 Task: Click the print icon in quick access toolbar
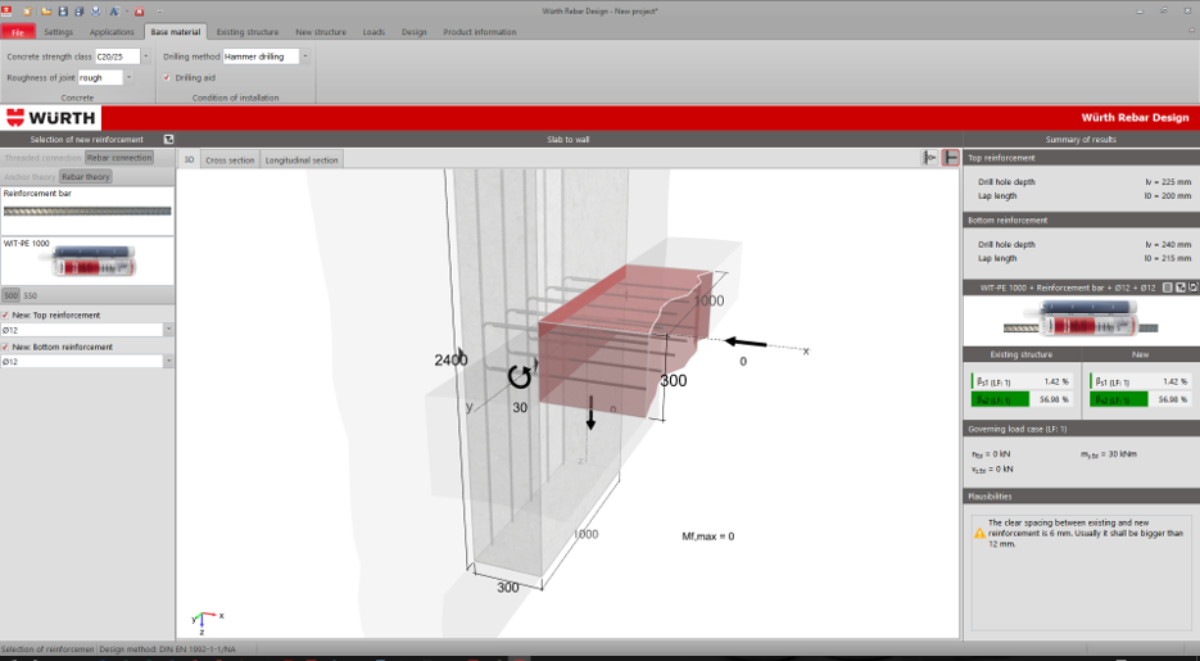click(x=95, y=11)
